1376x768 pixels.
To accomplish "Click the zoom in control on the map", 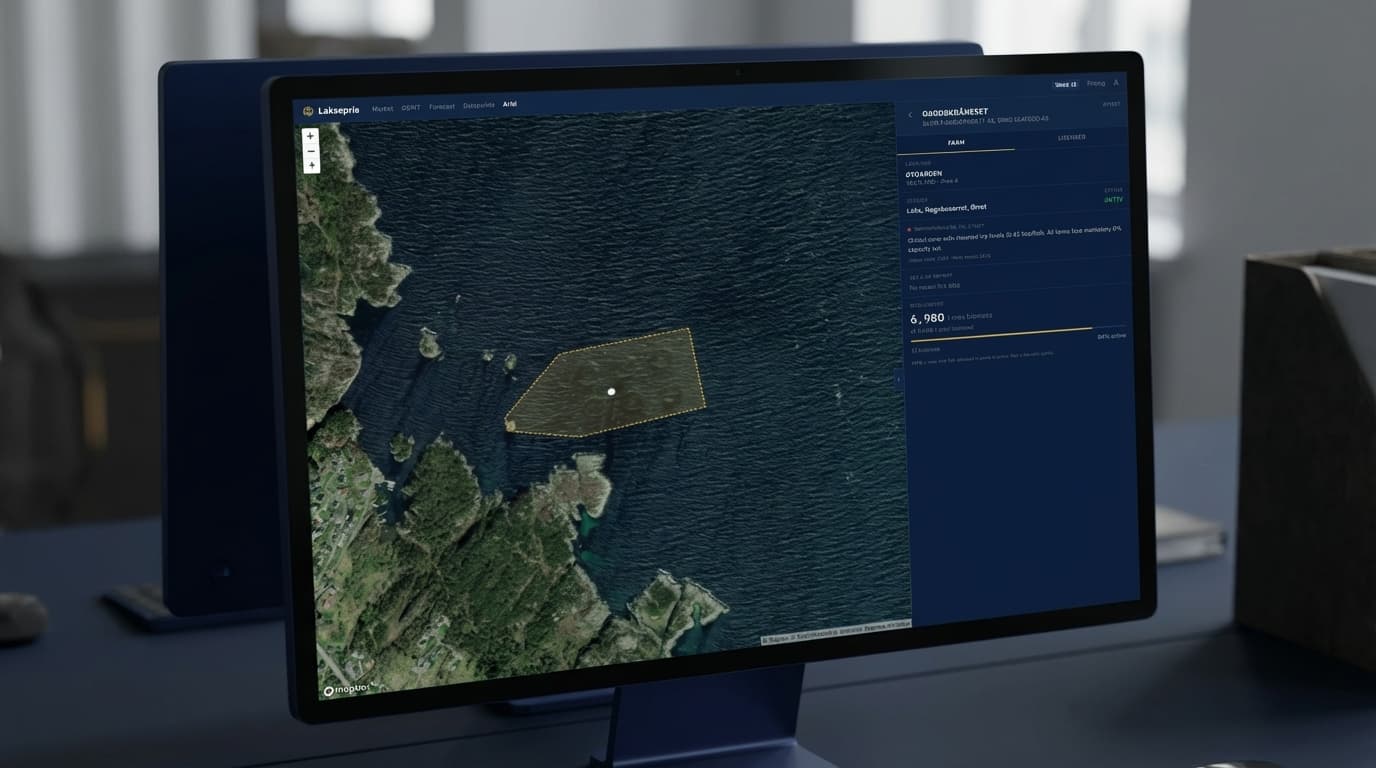I will [x=310, y=135].
